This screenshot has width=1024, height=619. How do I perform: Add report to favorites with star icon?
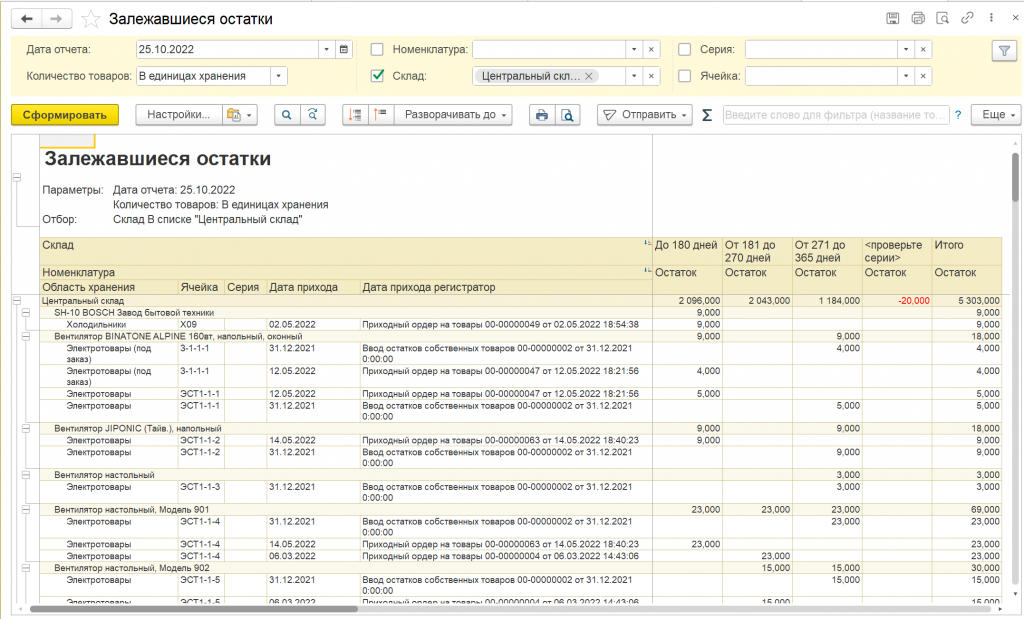[x=91, y=19]
